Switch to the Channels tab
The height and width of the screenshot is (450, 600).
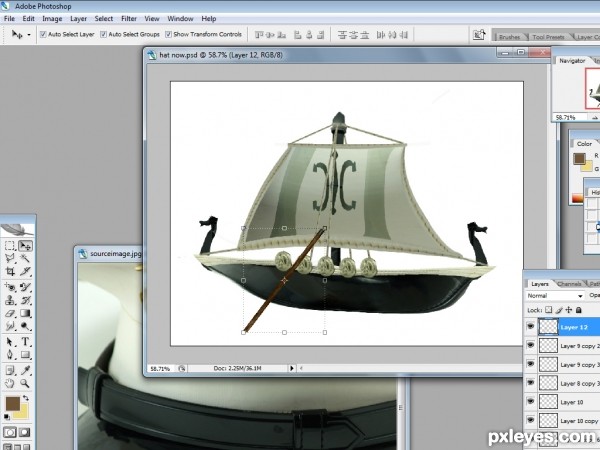click(569, 284)
